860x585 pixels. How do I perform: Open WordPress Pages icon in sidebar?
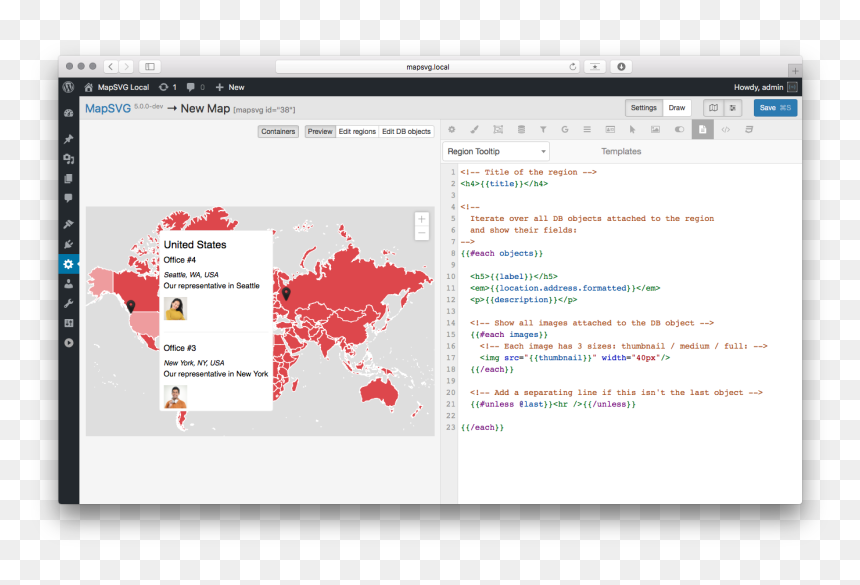coord(69,179)
